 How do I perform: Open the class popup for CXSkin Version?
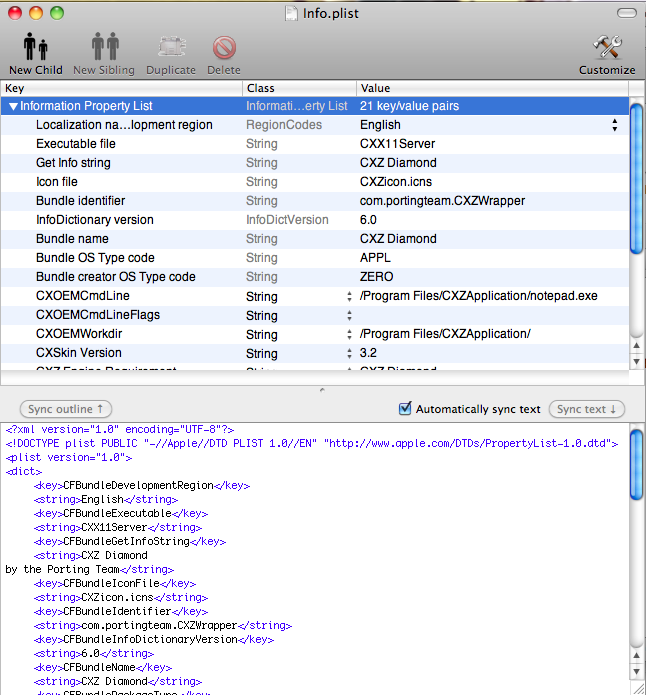tap(349, 354)
